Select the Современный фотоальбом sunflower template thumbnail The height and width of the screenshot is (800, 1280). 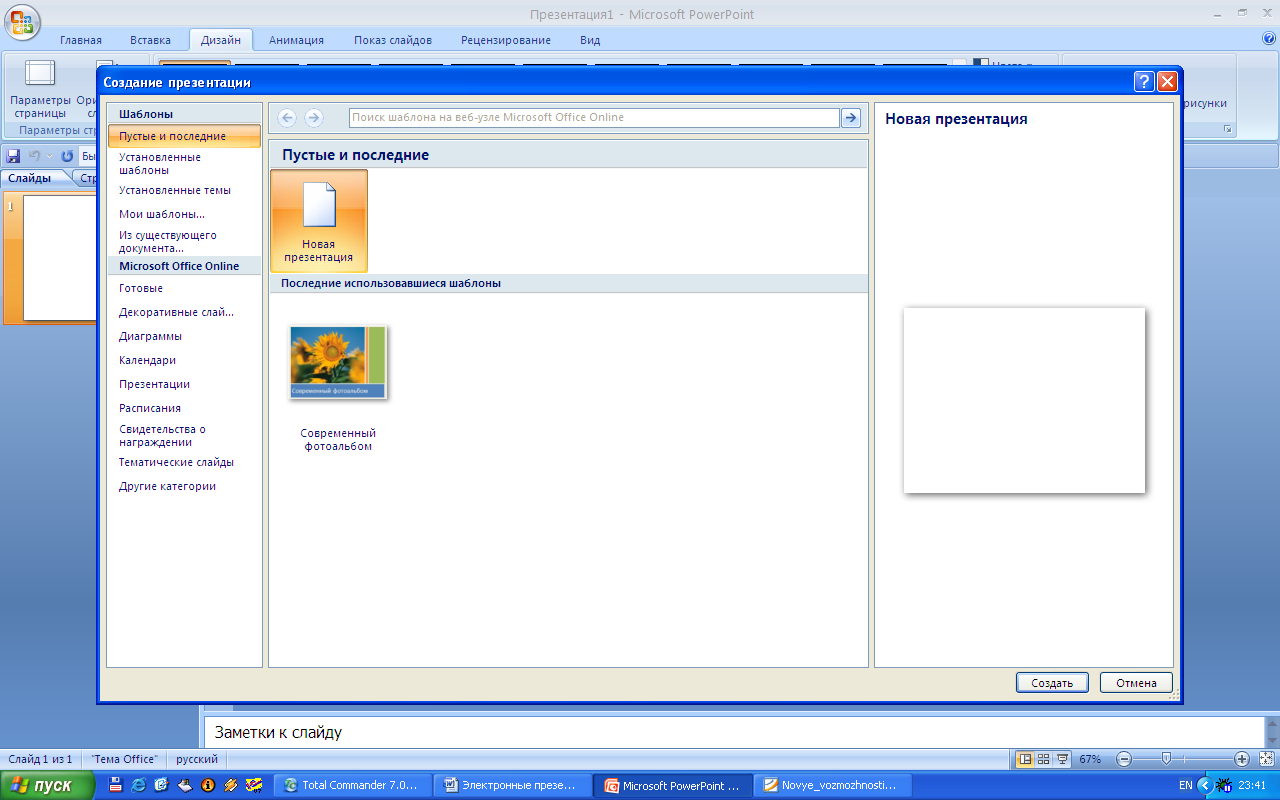(338, 362)
